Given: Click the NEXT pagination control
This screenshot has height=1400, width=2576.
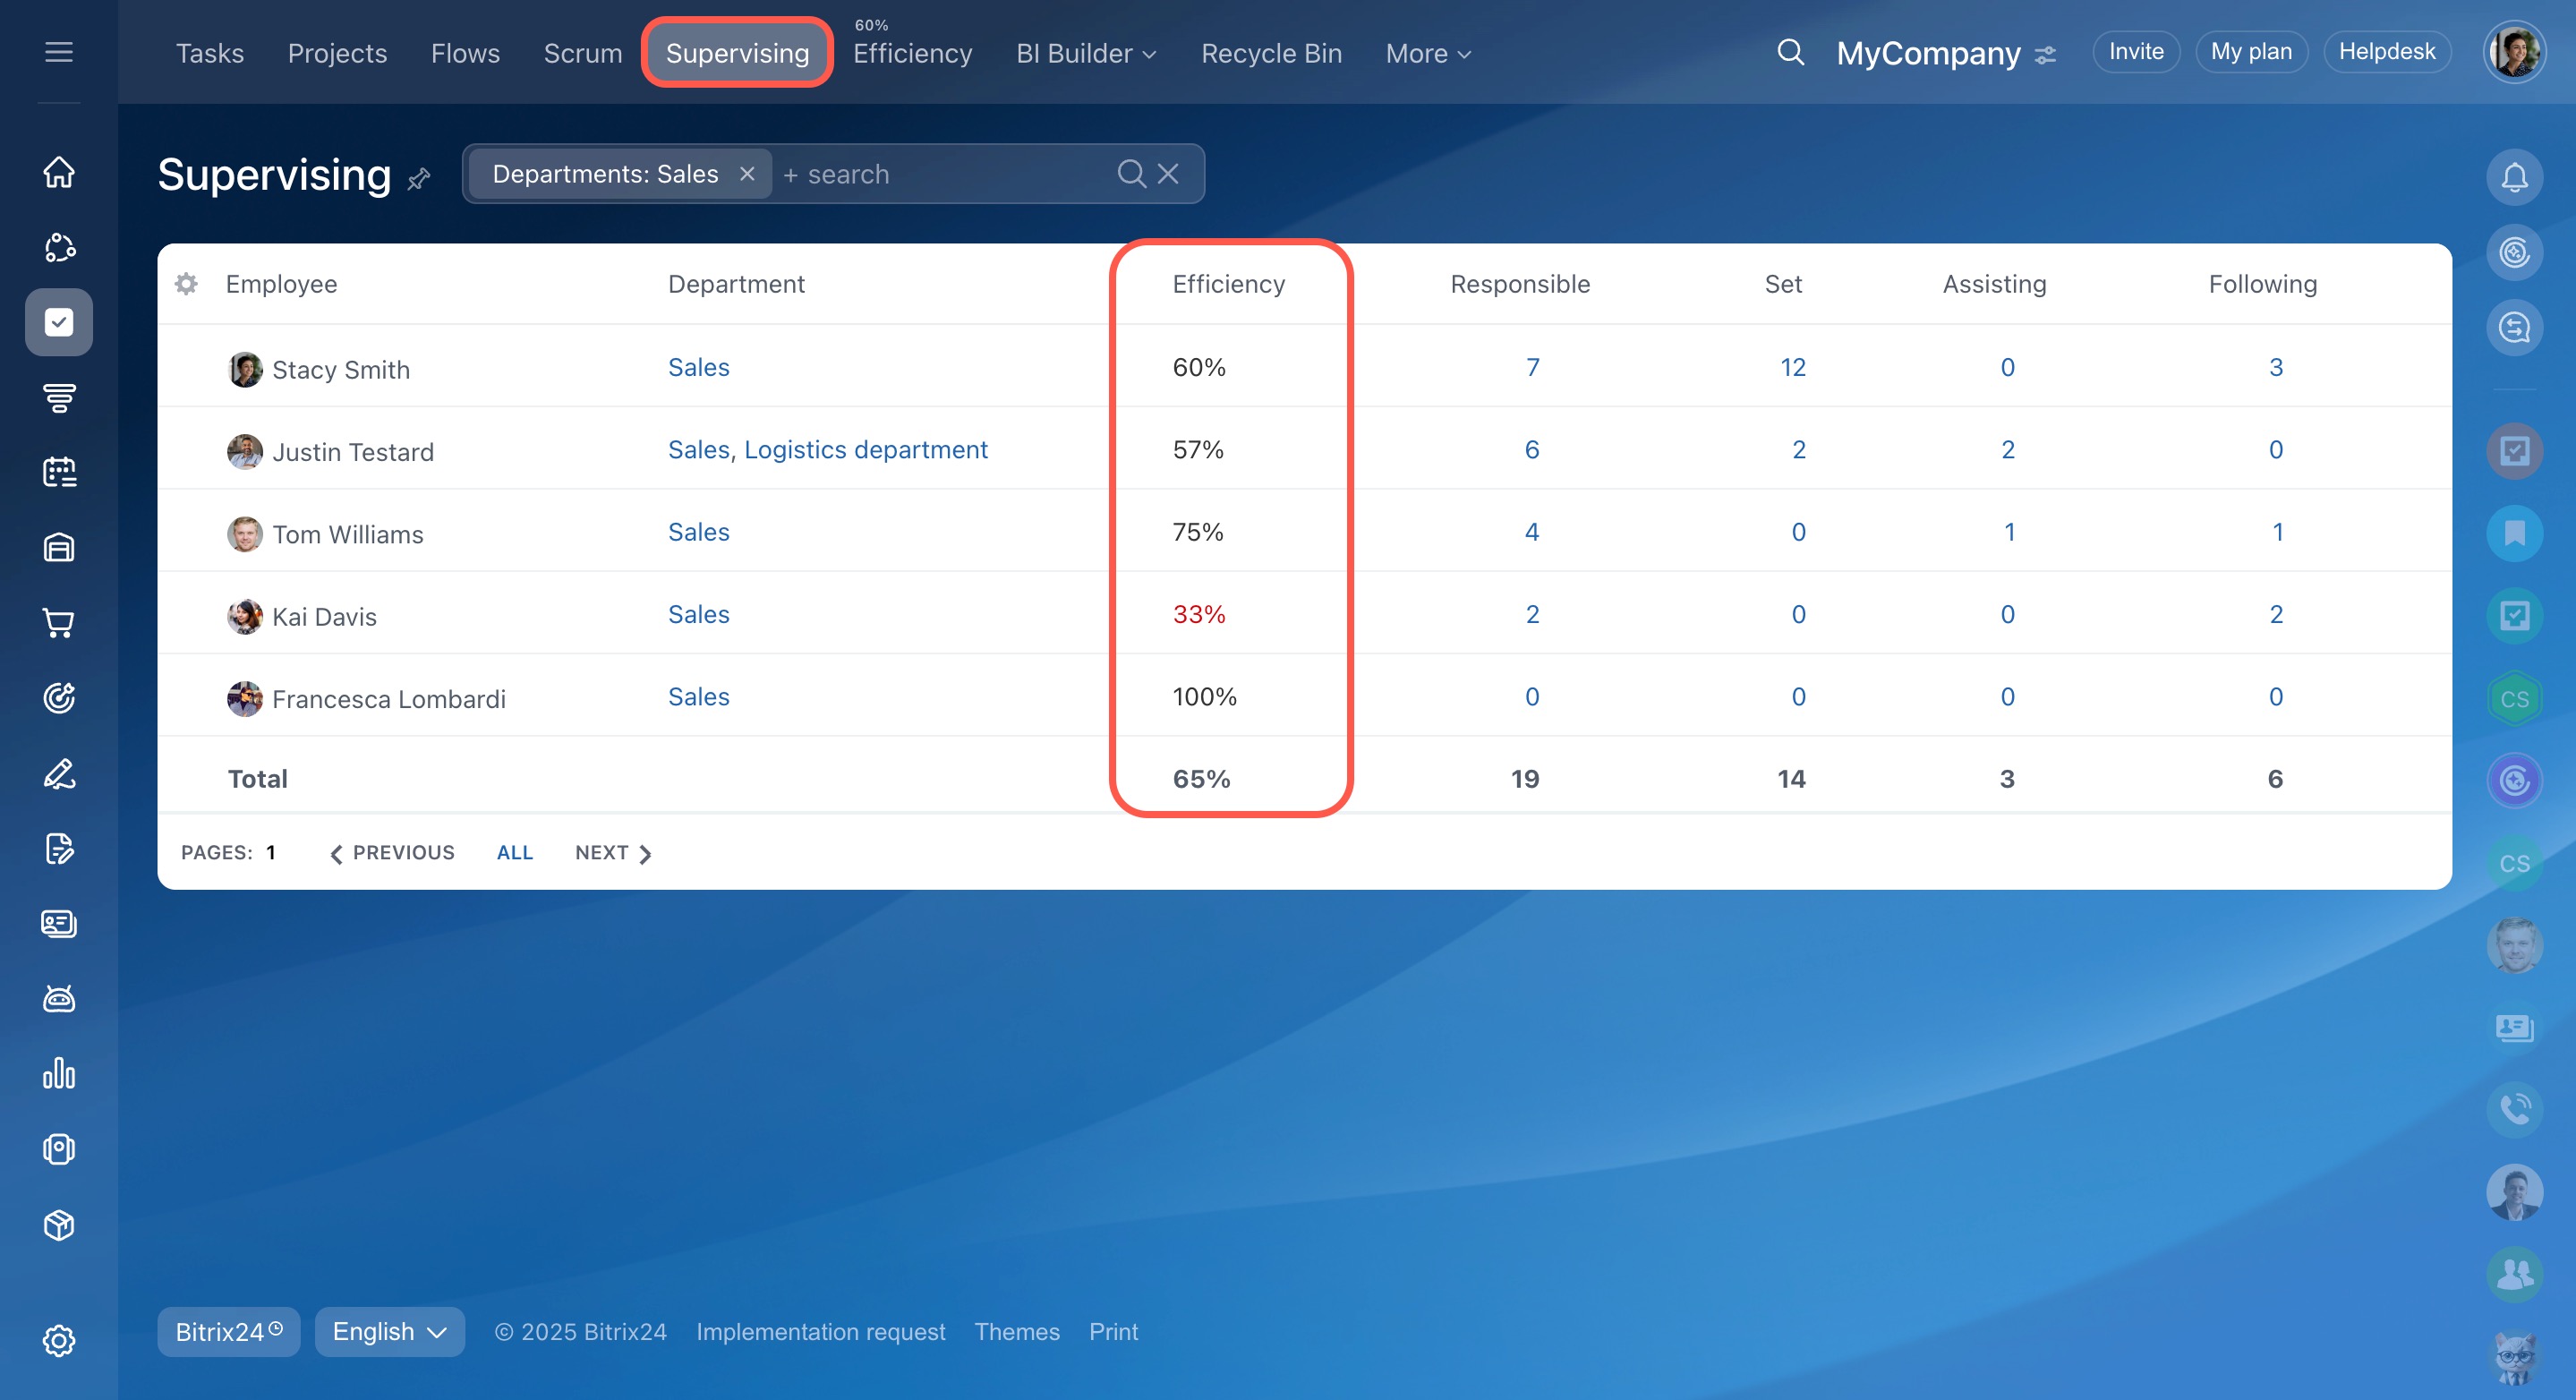Looking at the screenshot, I should tap(613, 853).
